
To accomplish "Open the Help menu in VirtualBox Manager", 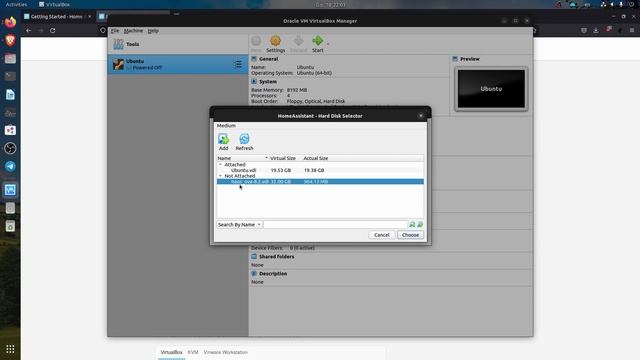I will click(153, 31).
